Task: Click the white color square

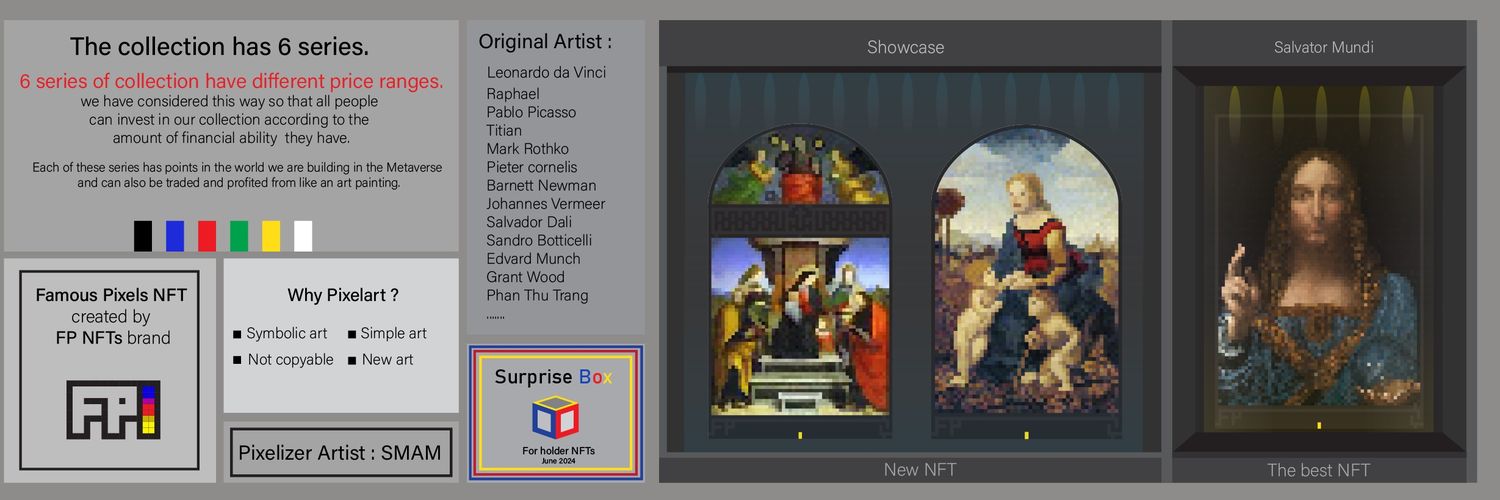Action: tap(303, 236)
